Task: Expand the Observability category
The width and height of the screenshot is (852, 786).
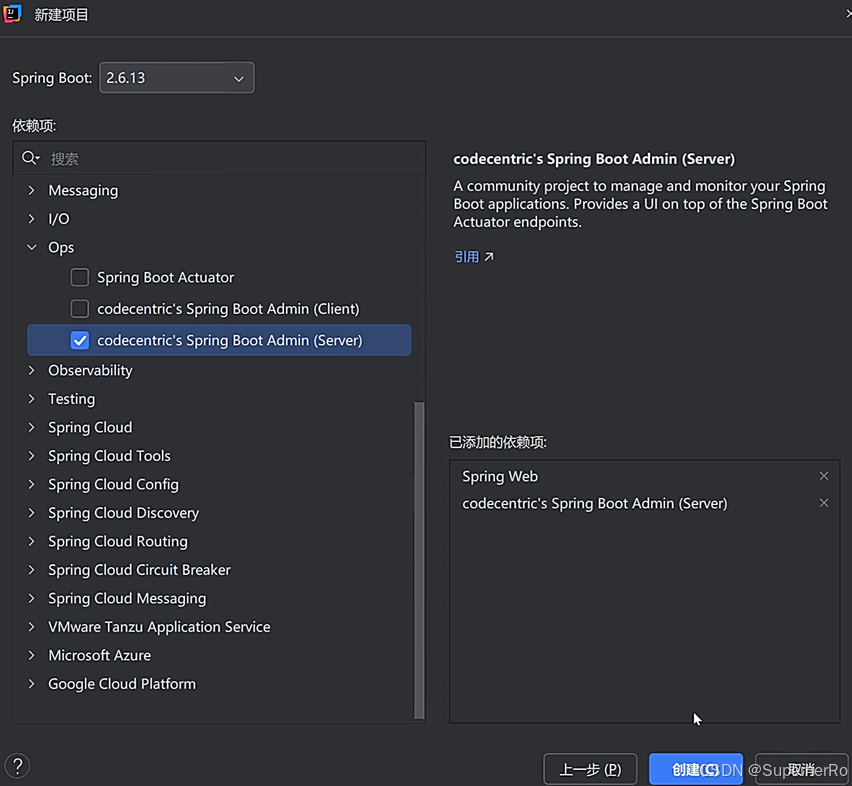Action: [x=32, y=370]
